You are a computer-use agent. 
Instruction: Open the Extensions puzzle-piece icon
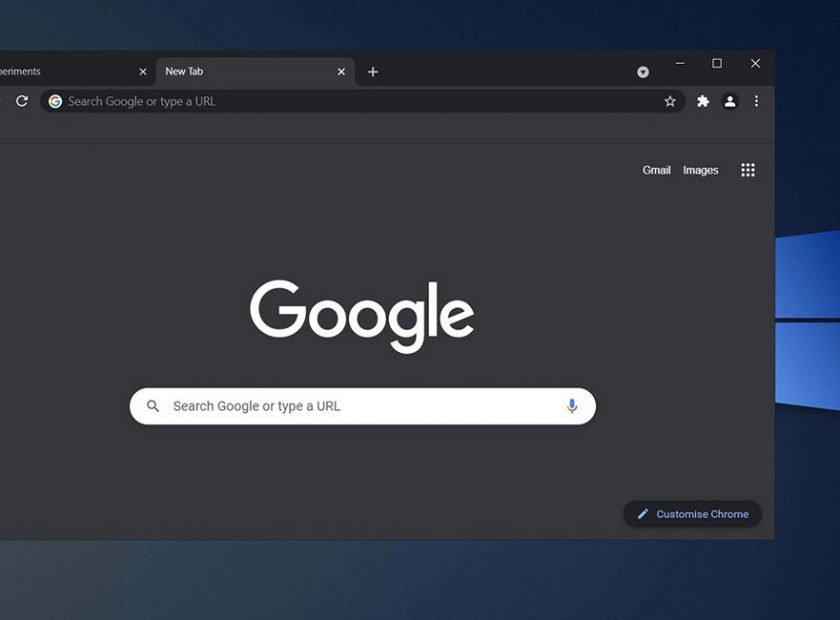click(703, 101)
